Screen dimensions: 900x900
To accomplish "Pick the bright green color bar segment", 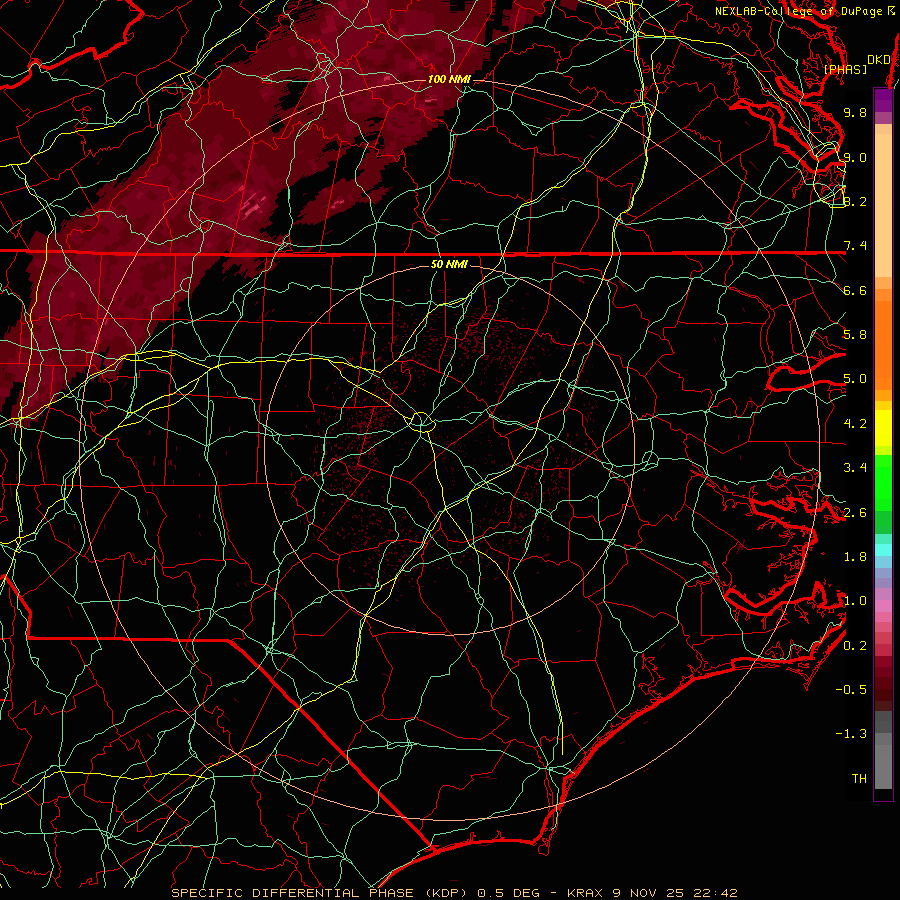I will pos(883,482).
